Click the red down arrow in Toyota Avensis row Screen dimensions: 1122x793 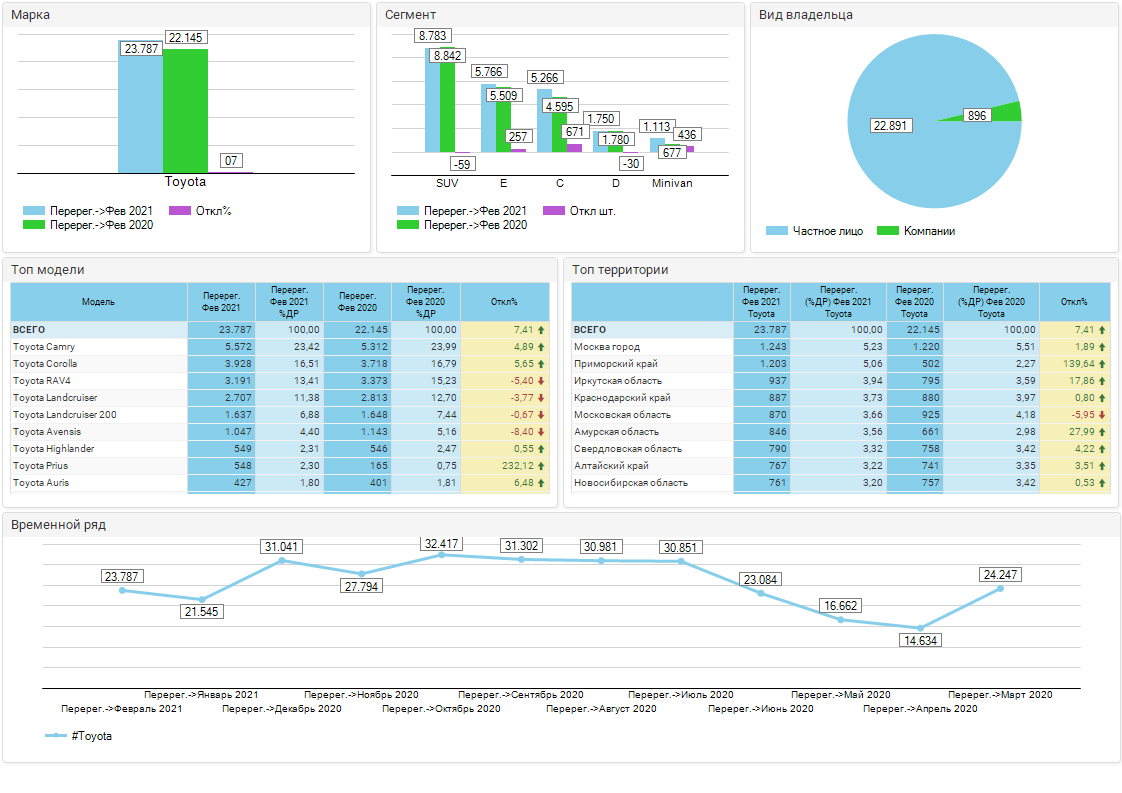(541, 432)
